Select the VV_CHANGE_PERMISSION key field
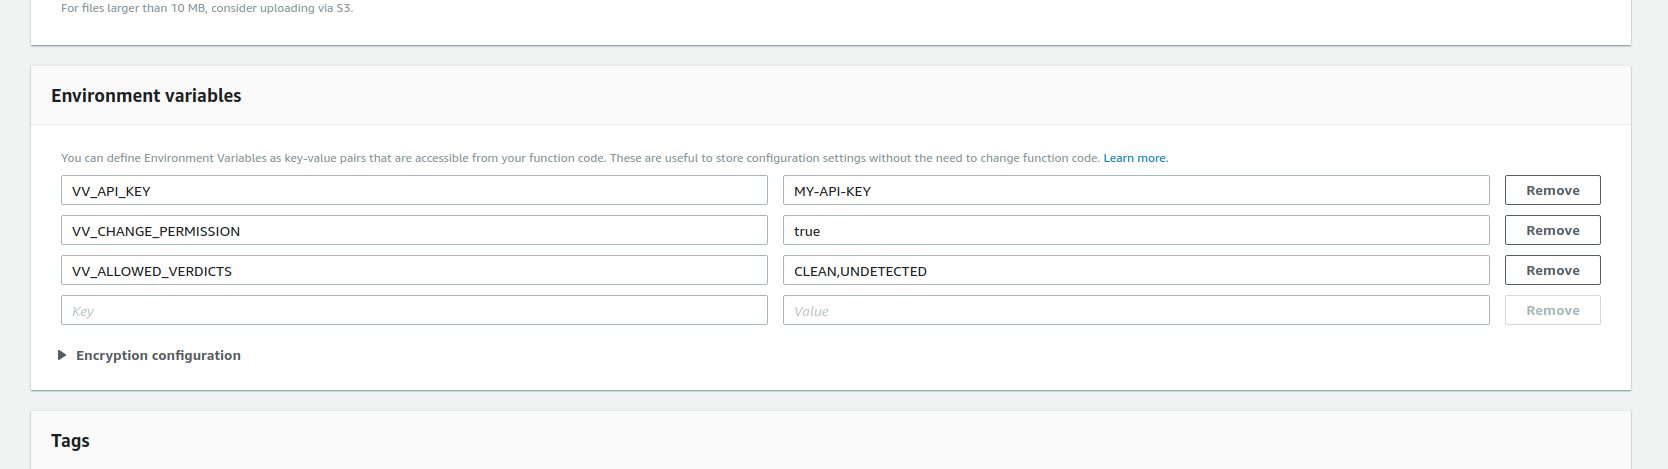This screenshot has width=1668, height=469. (x=414, y=230)
